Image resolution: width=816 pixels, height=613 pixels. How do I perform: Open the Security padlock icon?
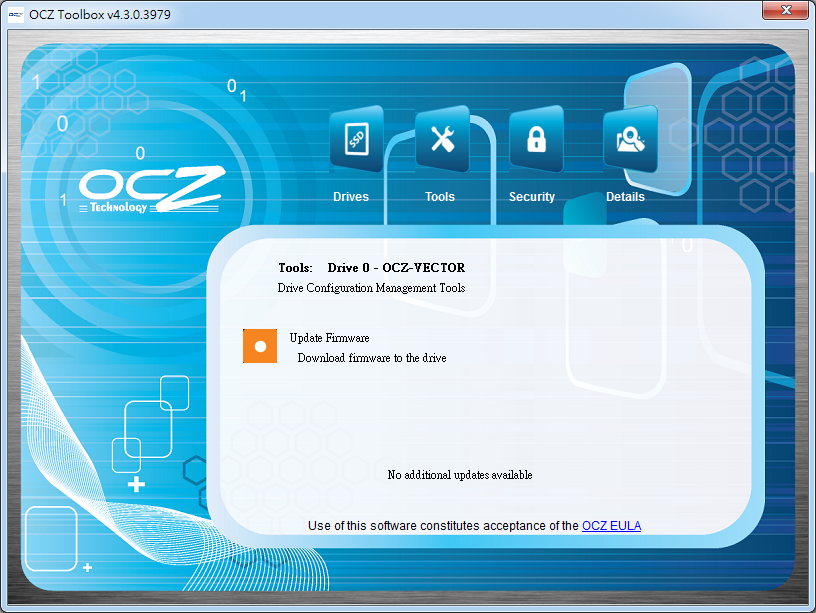[536, 139]
